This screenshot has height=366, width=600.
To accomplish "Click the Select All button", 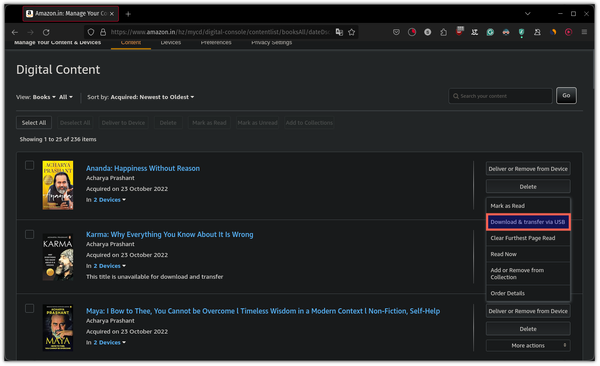I will tap(34, 123).
